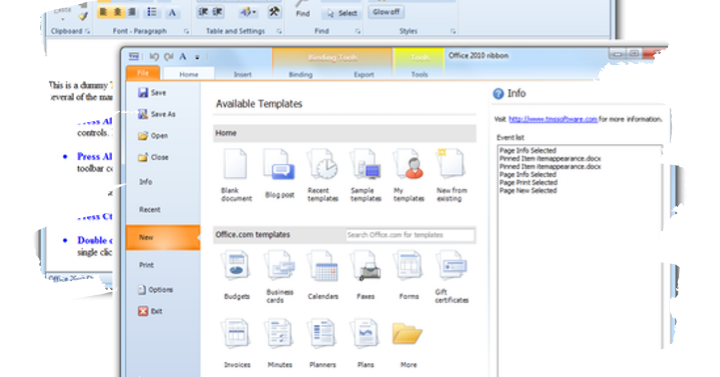Screen dimensions: 720x377
Task: Choose New from existing
Action: (x=452, y=175)
